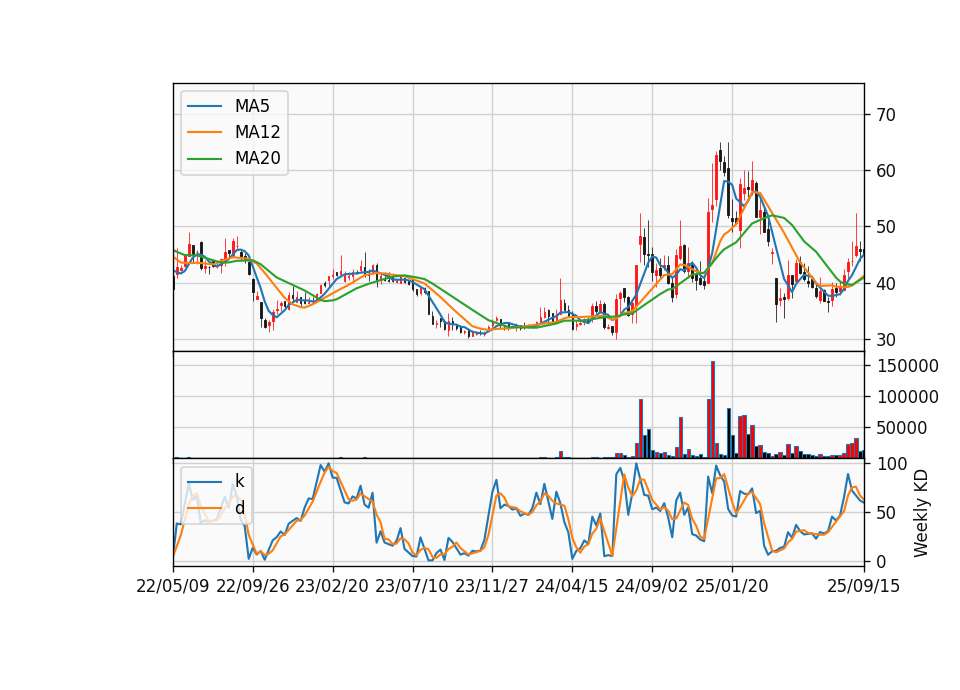Click the 24/04/15 date tick label
The height and width of the screenshot is (690, 960).
pos(572,586)
